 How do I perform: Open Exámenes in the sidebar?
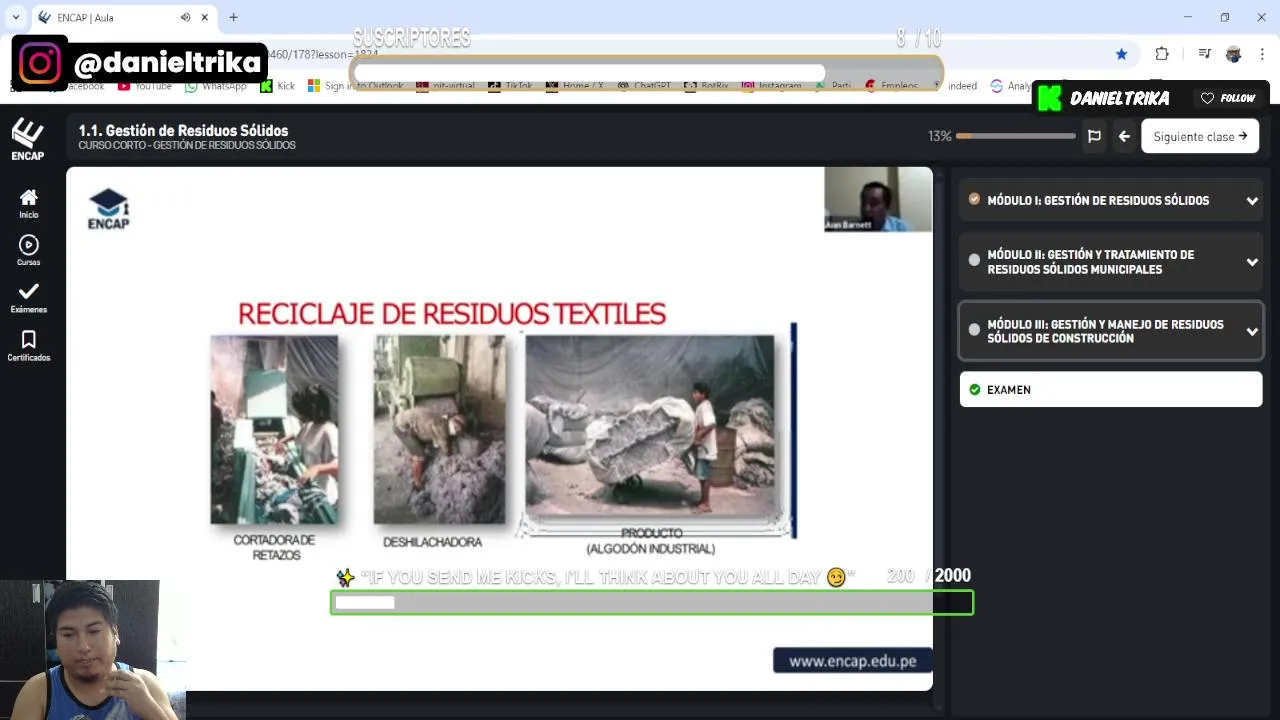click(28, 297)
